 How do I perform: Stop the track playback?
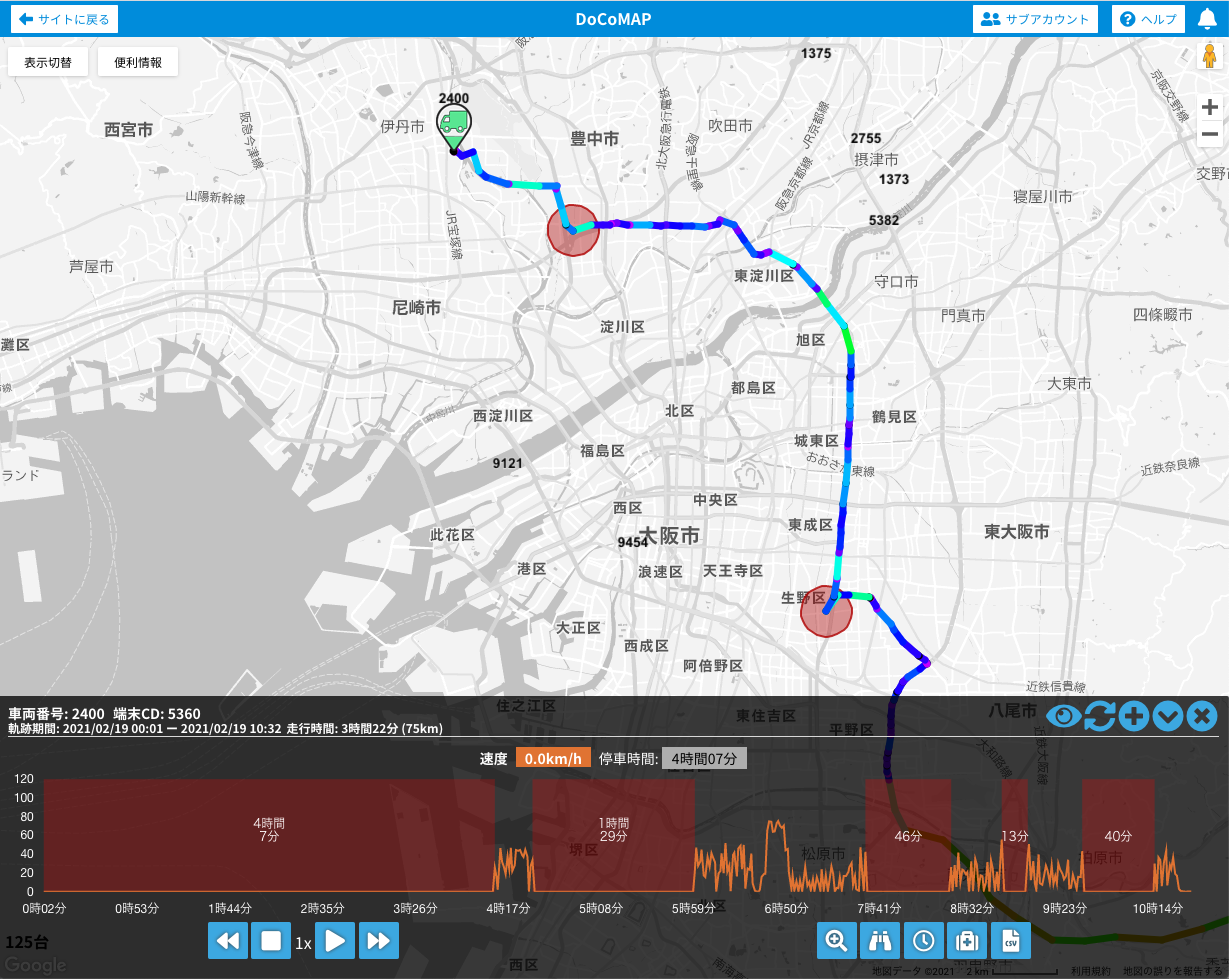[x=271, y=941]
